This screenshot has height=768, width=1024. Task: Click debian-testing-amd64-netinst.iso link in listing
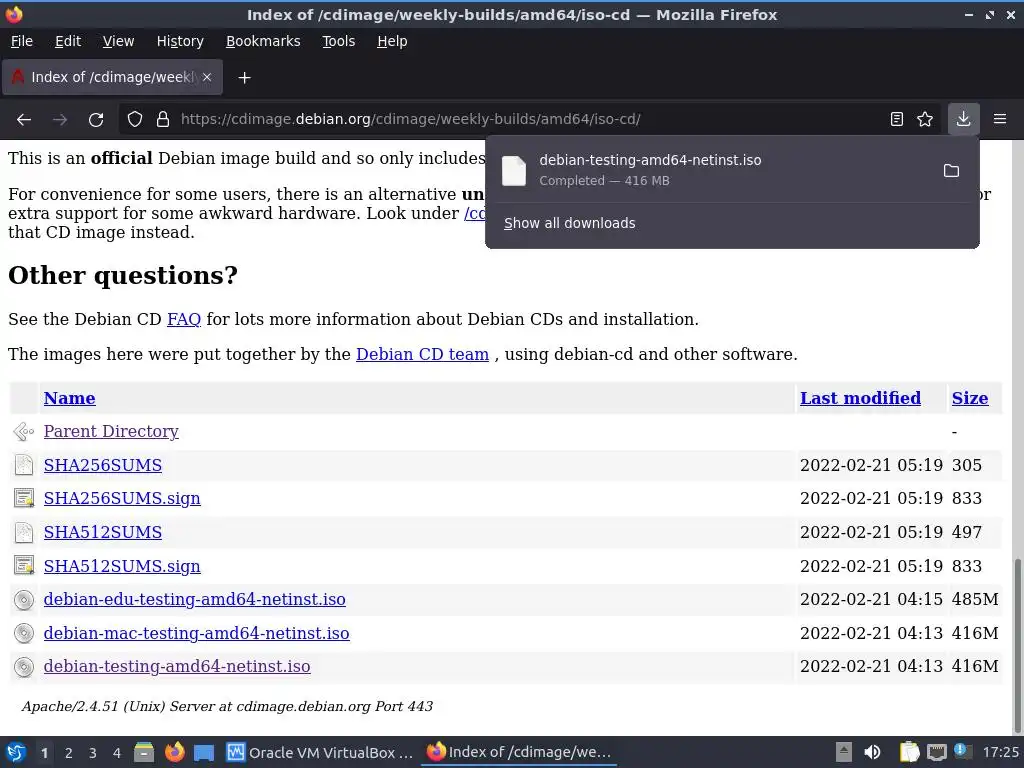[177, 667]
